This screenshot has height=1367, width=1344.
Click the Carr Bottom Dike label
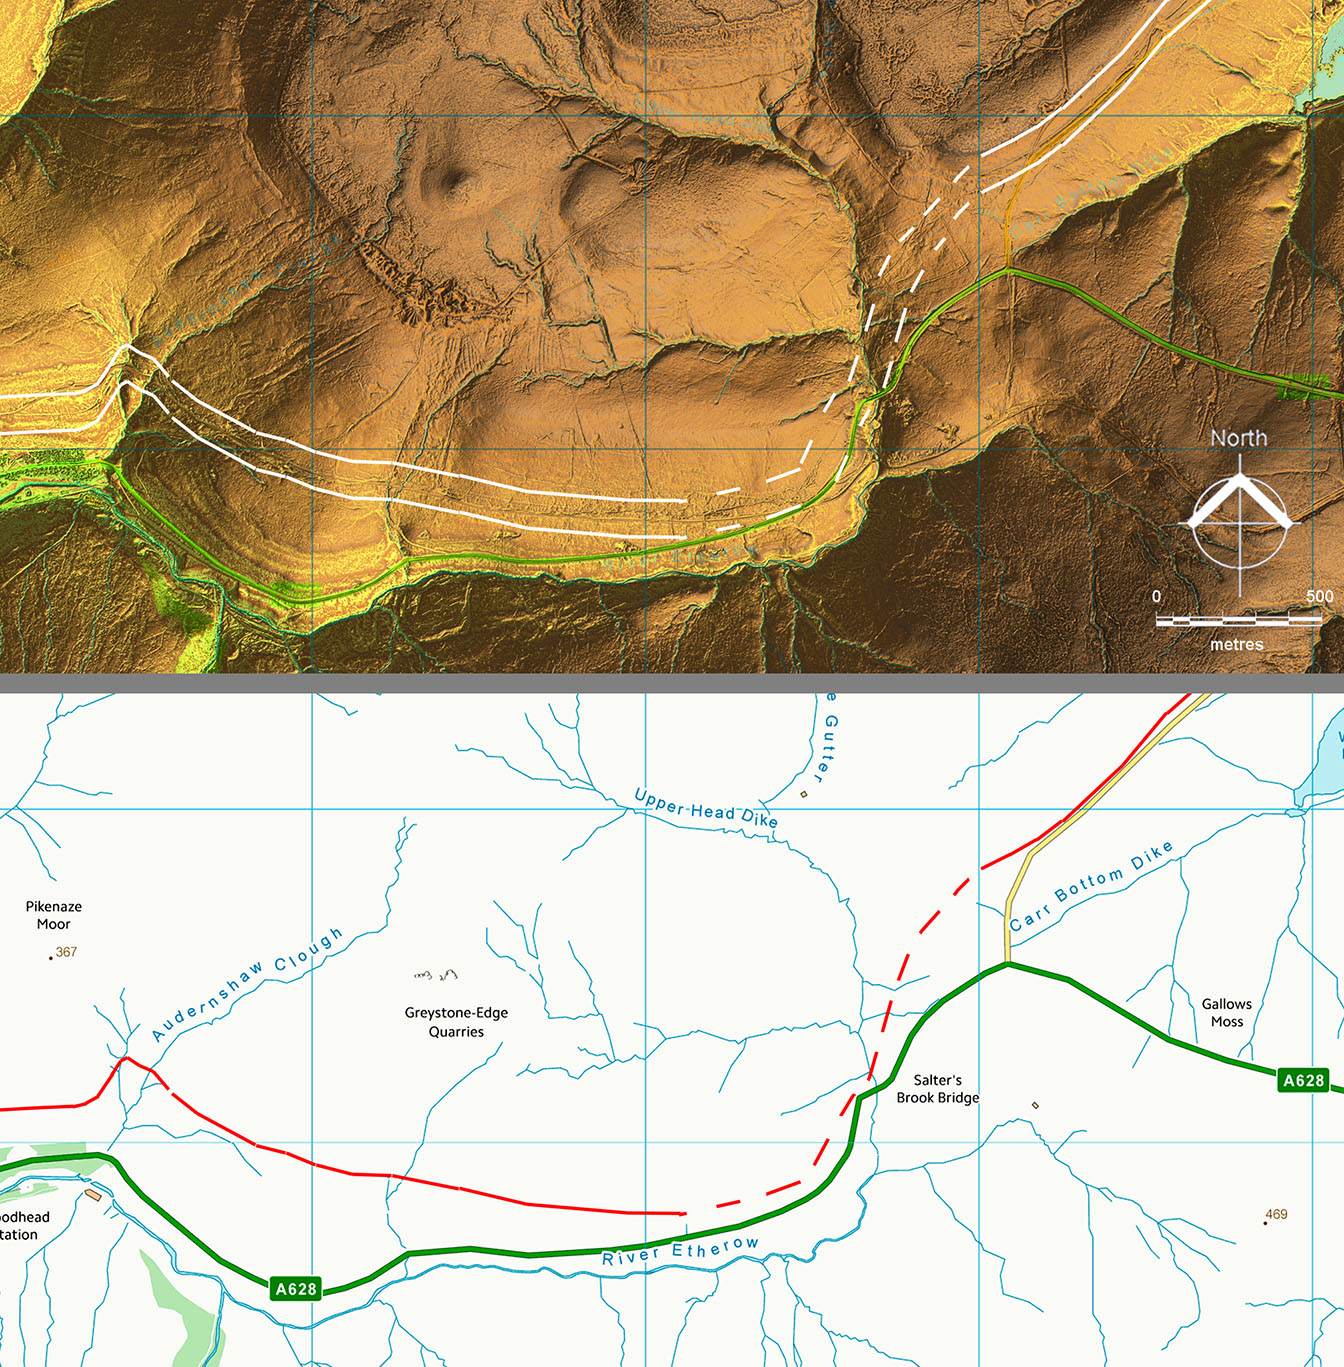click(1091, 886)
